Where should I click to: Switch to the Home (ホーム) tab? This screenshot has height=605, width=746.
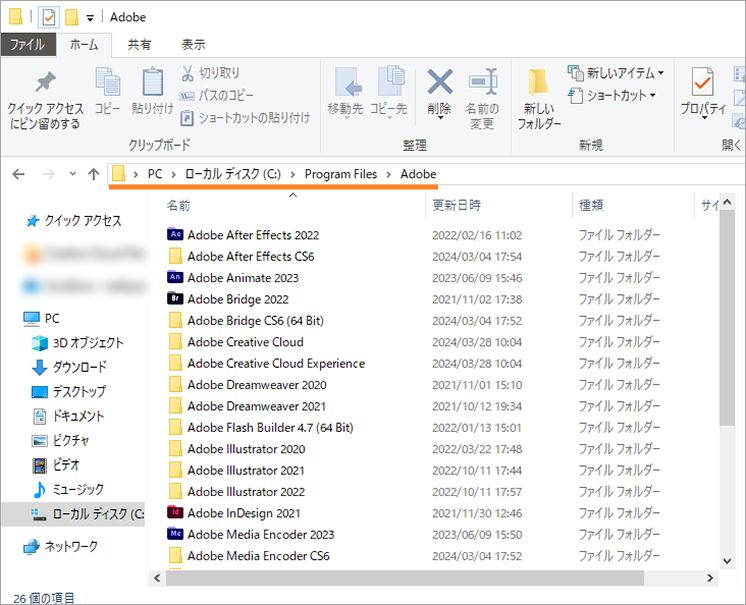pos(84,45)
